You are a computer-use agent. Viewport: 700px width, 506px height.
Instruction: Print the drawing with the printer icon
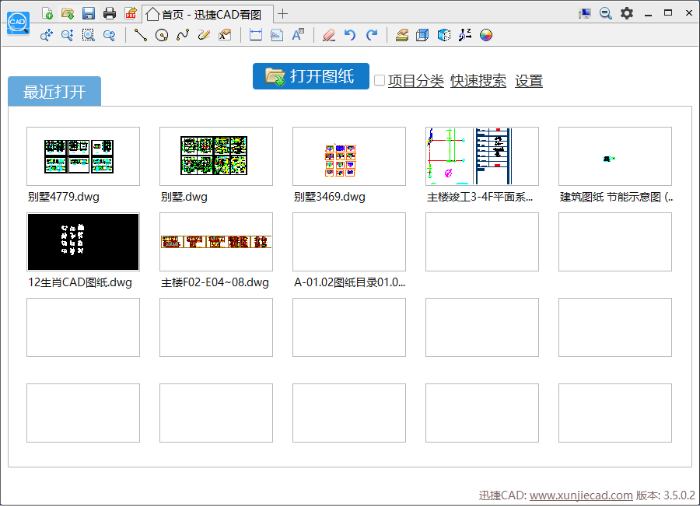coord(109,13)
